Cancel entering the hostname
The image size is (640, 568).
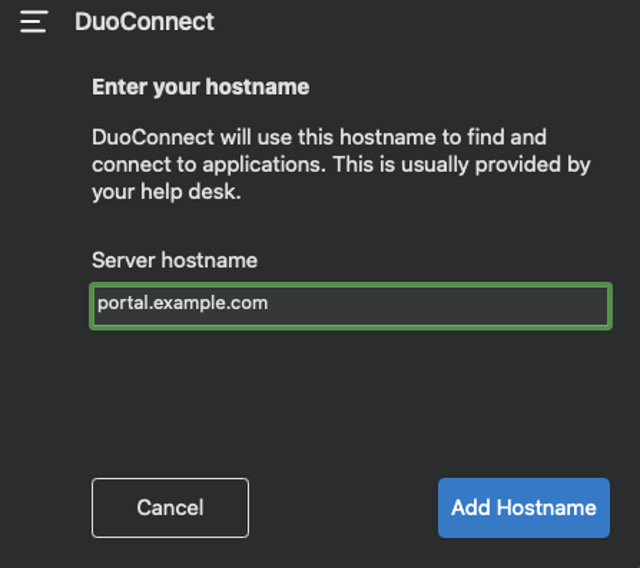[x=170, y=508]
